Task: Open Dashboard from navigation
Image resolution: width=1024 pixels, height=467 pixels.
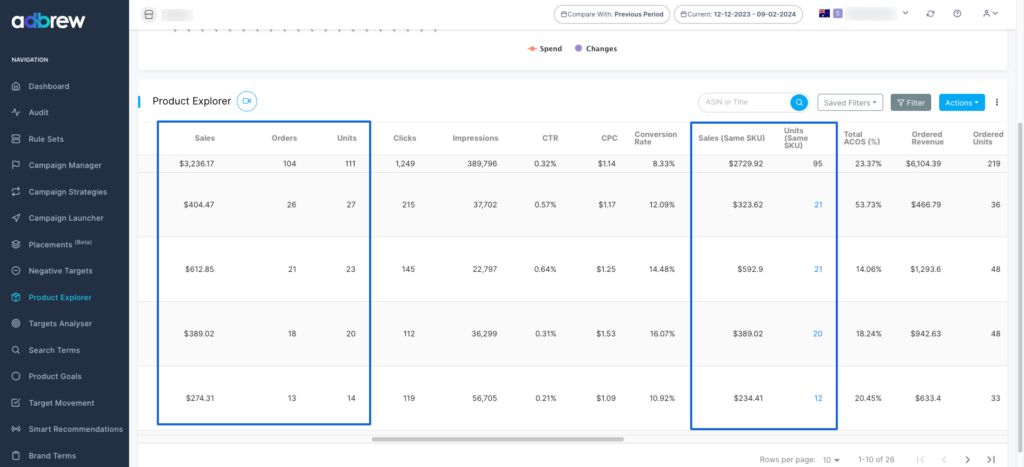Action: (x=49, y=86)
